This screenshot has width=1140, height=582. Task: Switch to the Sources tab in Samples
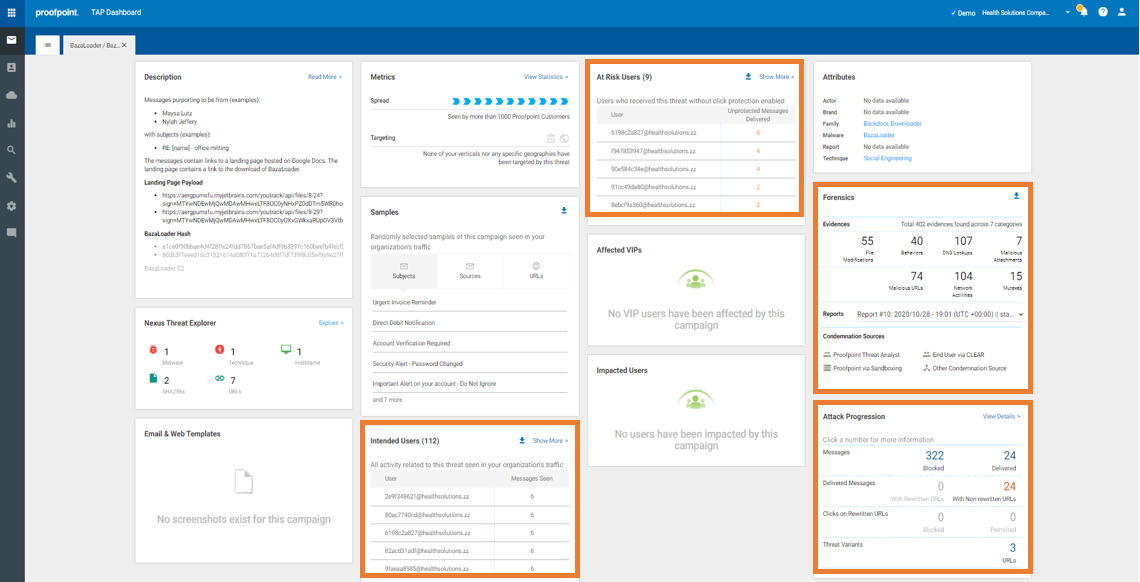coord(470,271)
